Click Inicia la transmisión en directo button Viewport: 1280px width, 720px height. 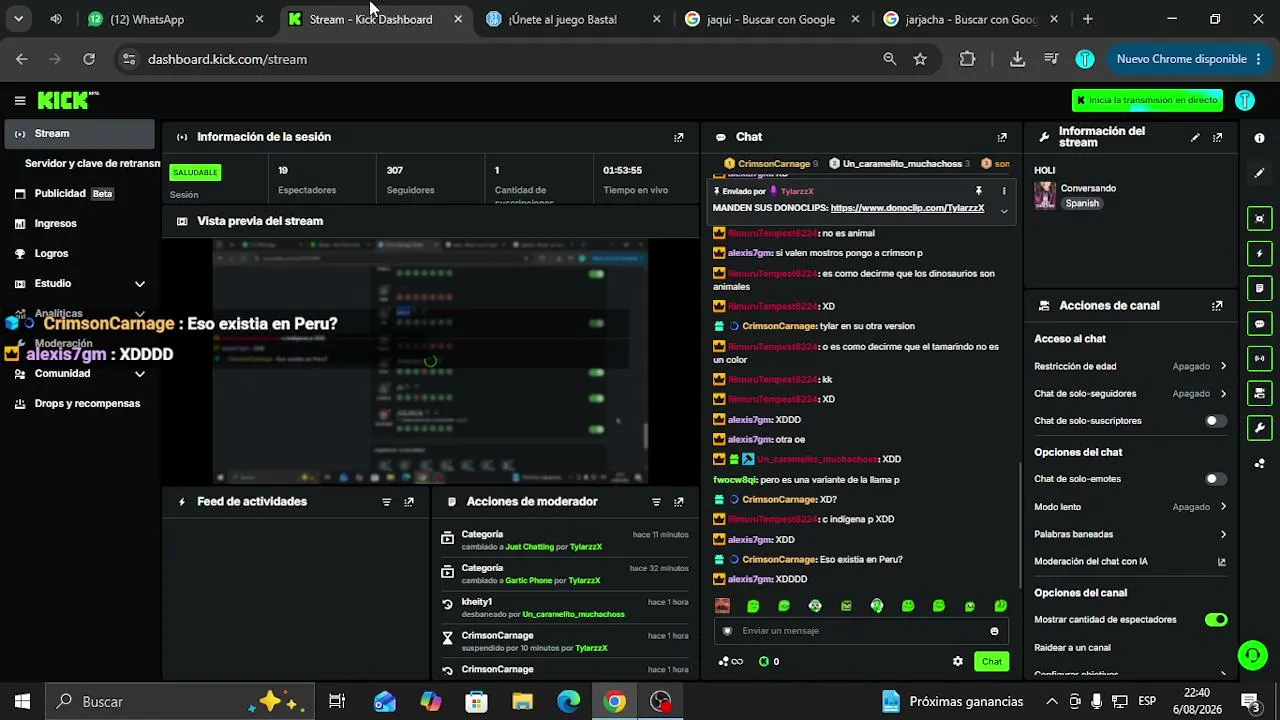(x=1147, y=100)
